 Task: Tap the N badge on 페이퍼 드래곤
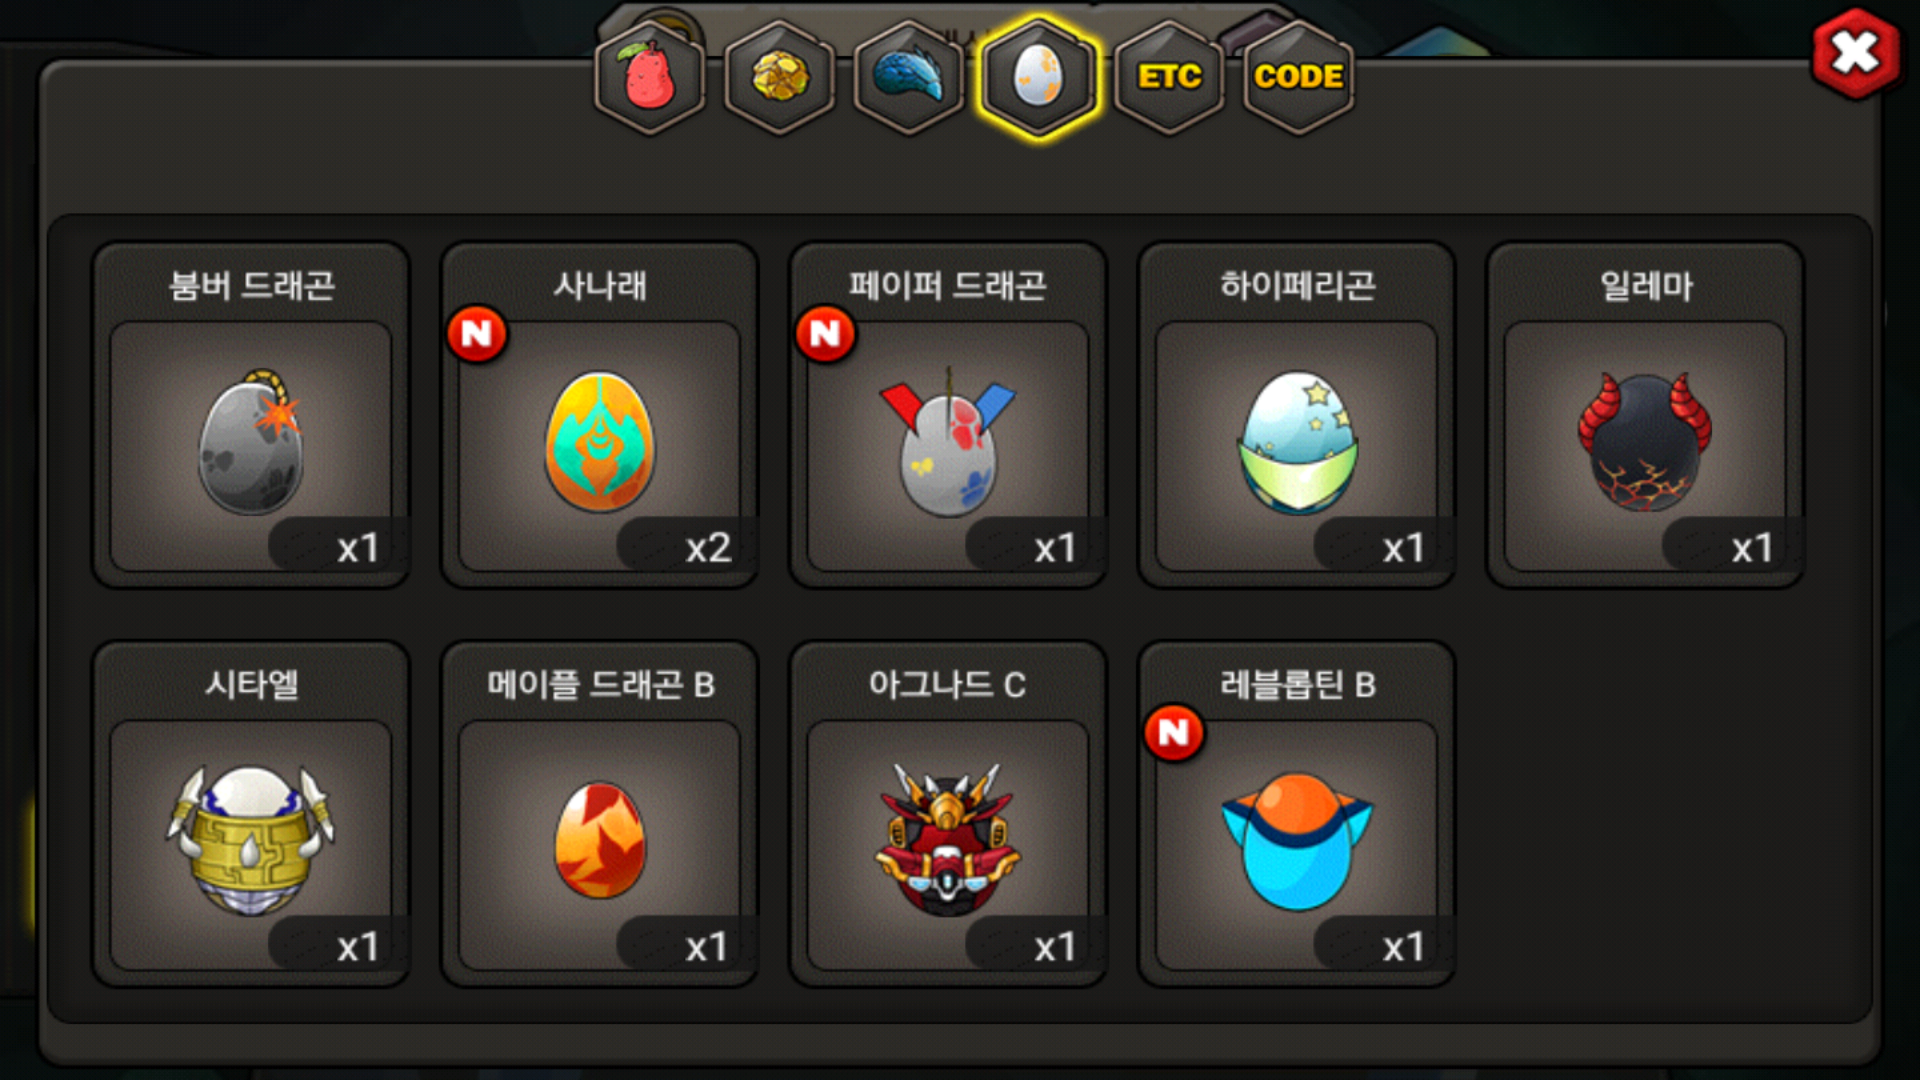click(825, 334)
